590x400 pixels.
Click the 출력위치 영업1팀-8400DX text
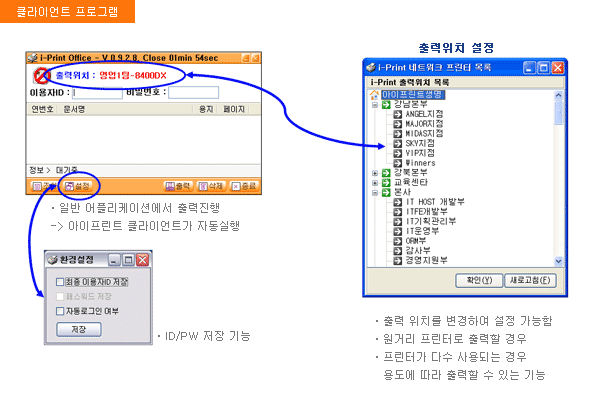111,76
